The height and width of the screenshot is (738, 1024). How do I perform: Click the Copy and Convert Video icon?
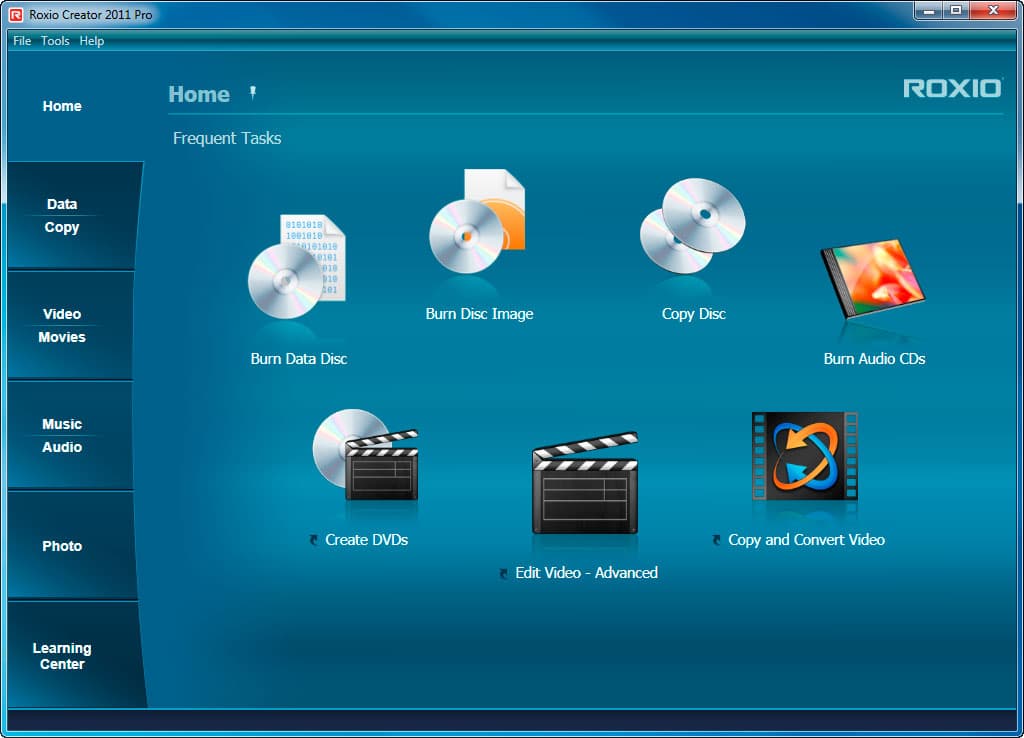(x=805, y=456)
